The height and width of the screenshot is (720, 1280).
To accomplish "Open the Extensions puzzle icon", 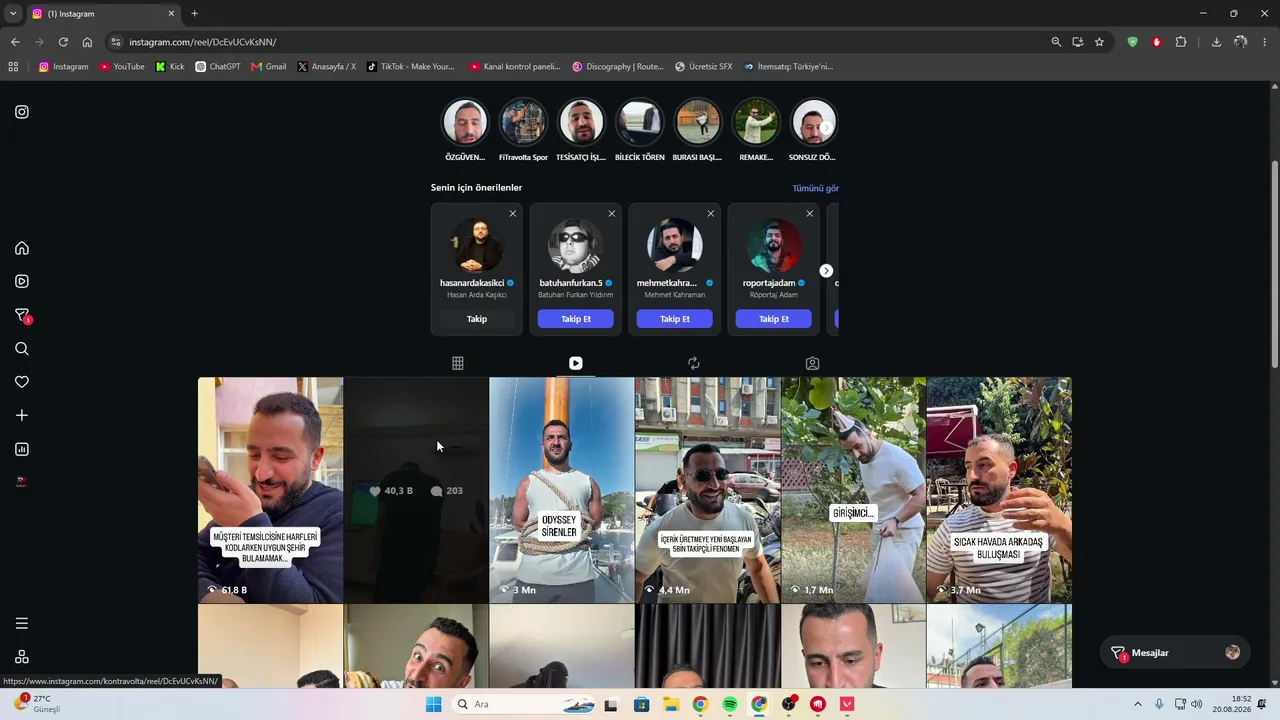I will click(1181, 42).
